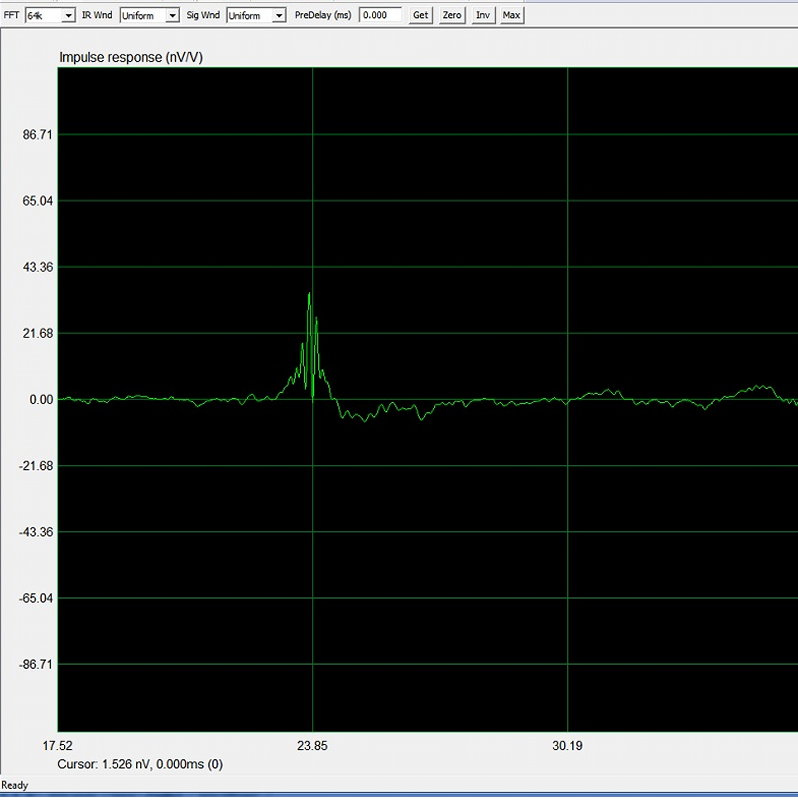
Task: Click the -86.71 amplitude axis label
Action: (35, 664)
